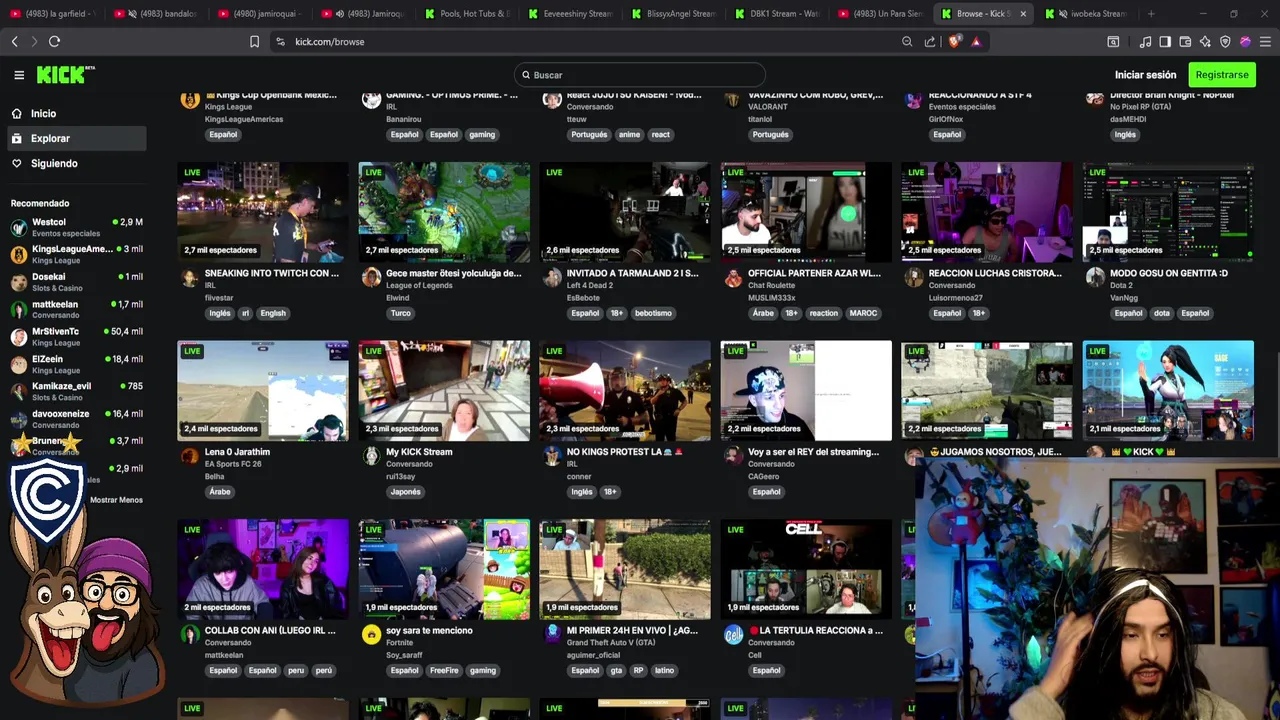The height and width of the screenshot is (720, 1280).
Task: Open Brave Leo AI sparkle icon
Action: [x=1205, y=41]
